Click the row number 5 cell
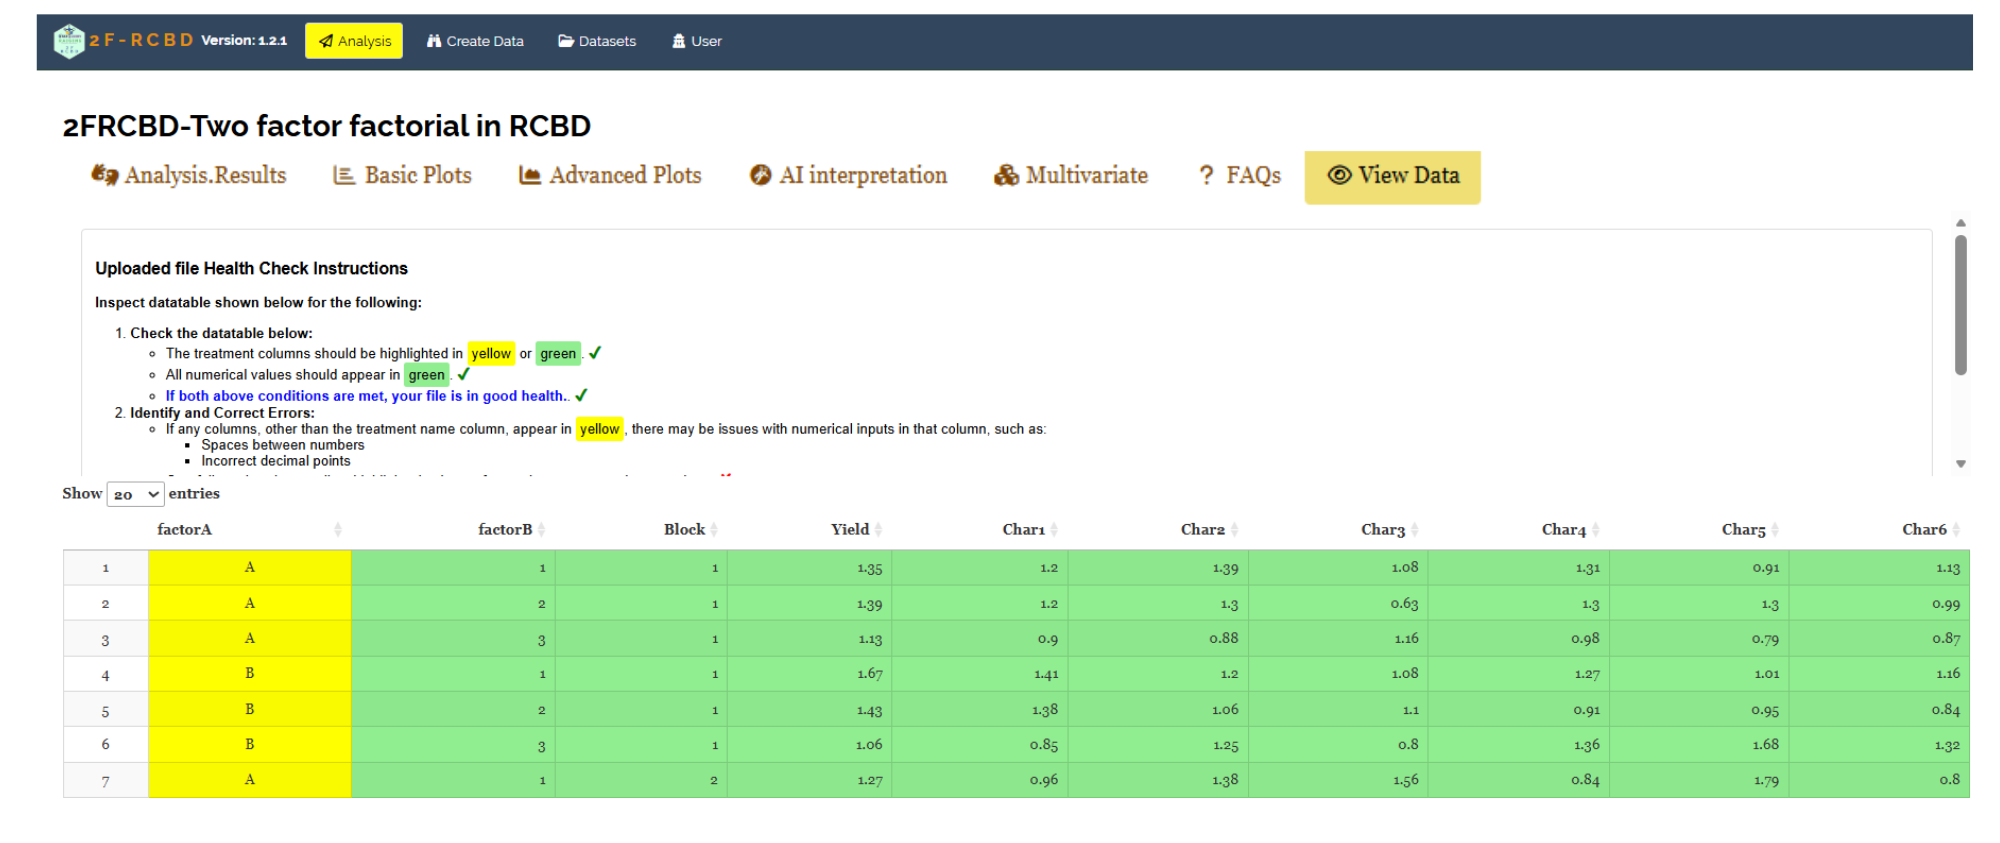Viewport: 2000px width, 843px height. point(106,710)
